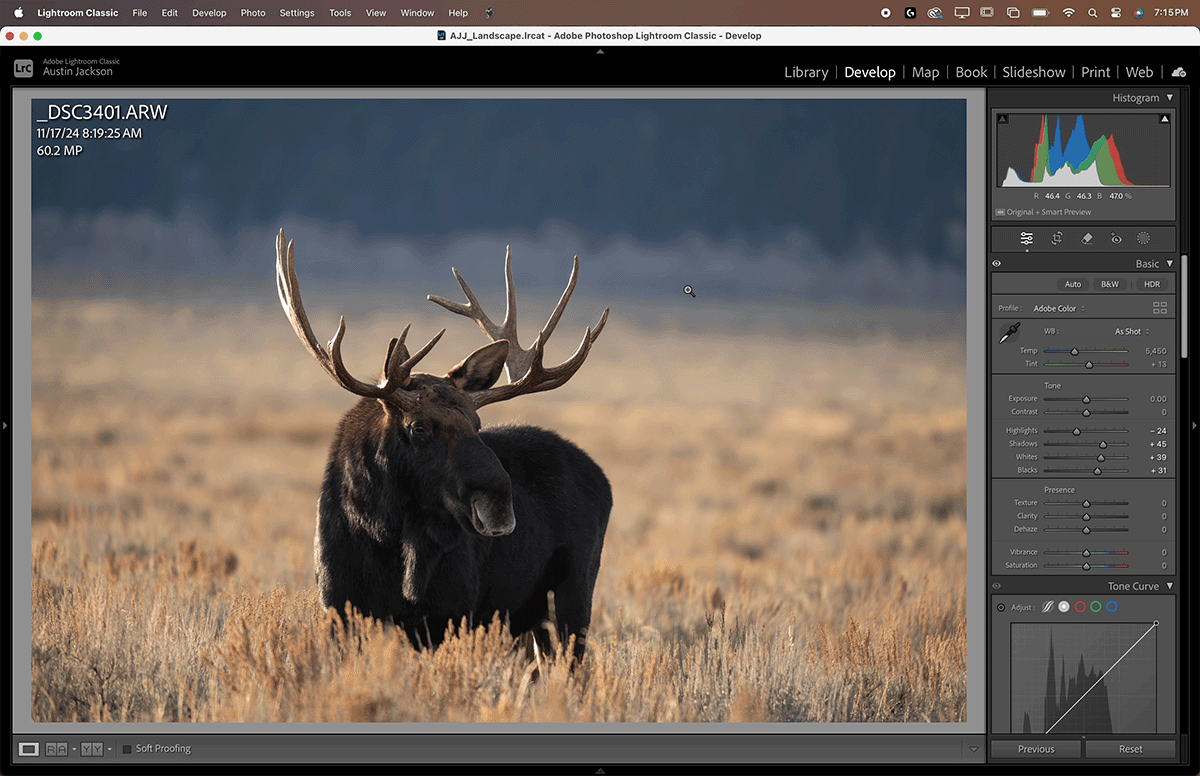The height and width of the screenshot is (776, 1200).
Task: Click the screen recording stop icon
Action: coord(886,13)
